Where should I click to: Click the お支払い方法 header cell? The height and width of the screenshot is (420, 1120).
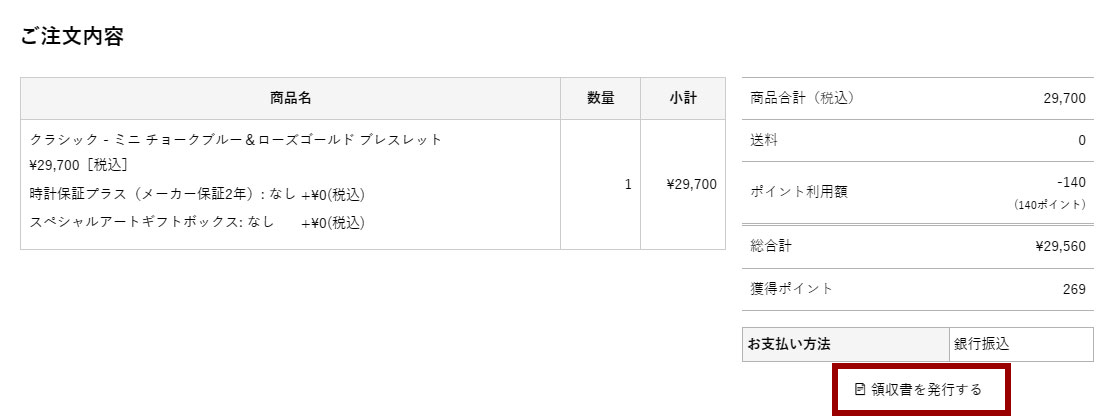(x=789, y=344)
